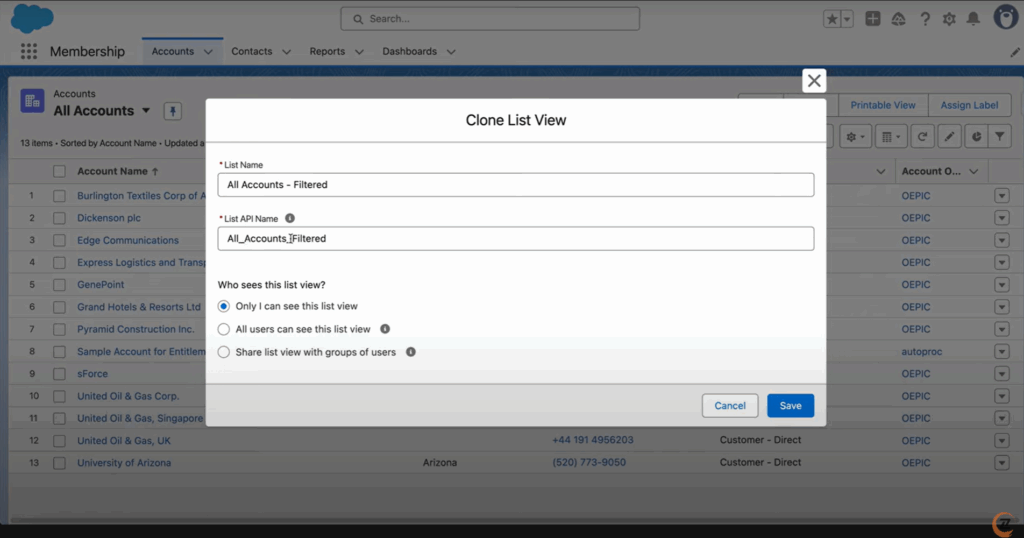Screen dimensions: 1024x538
Task: Open the GenePoint account link
Action: coord(100,285)
